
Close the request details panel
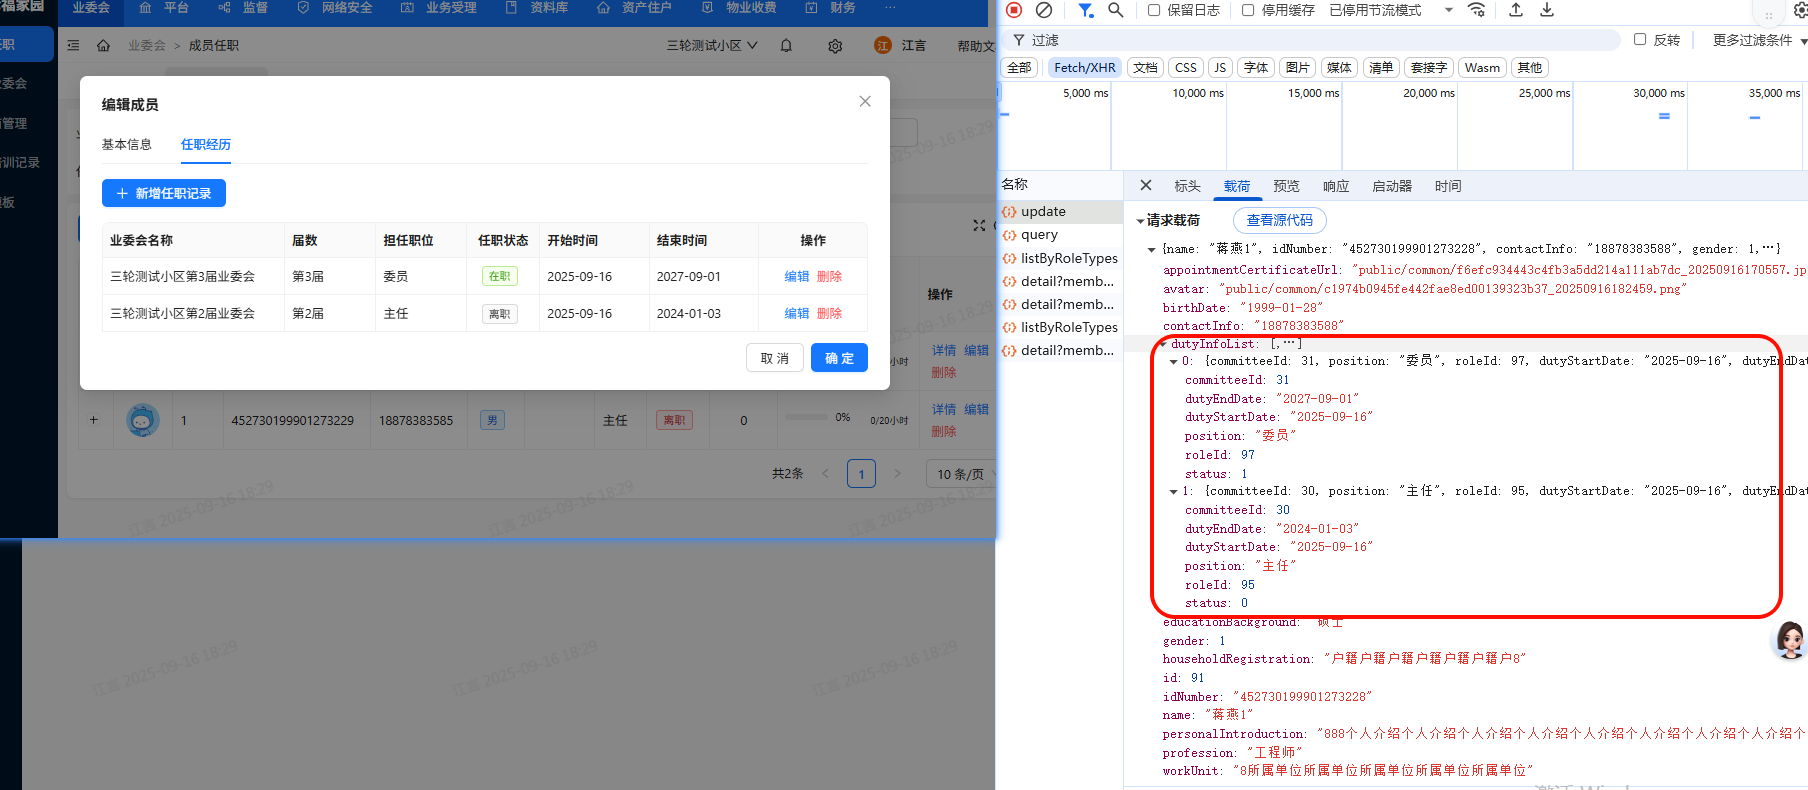1146,186
